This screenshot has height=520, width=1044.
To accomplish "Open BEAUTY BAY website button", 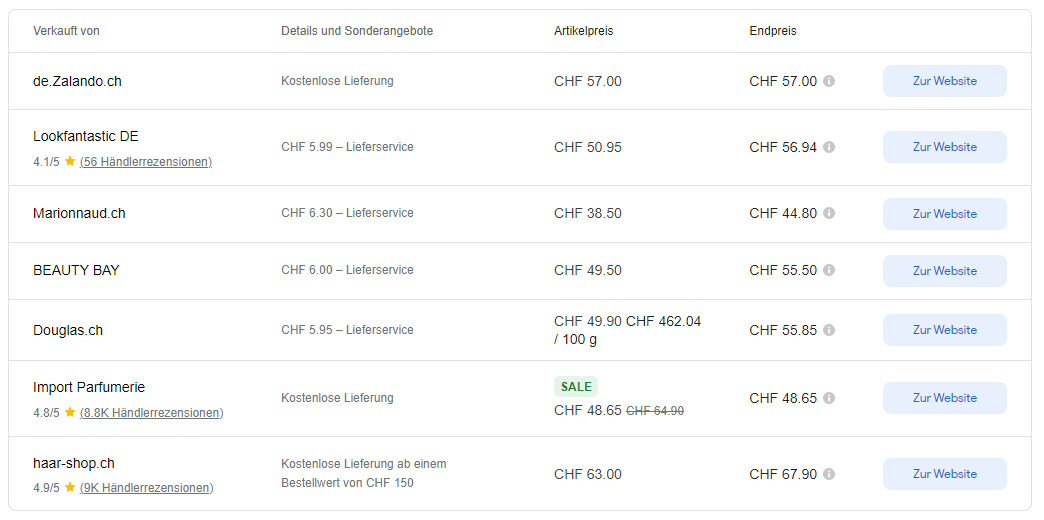I will (944, 271).
